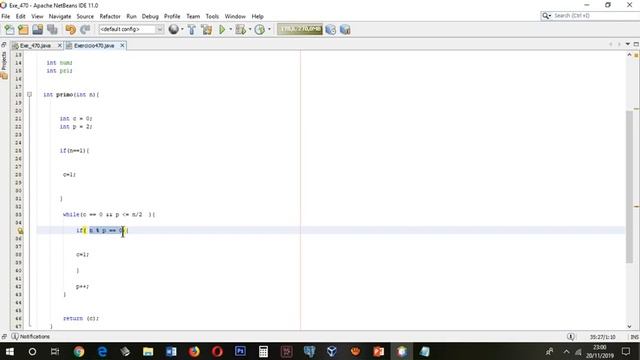The width and height of the screenshot is (640, 360).
Task: Profile the project toolbar icon
Action: tap(260, 29)
